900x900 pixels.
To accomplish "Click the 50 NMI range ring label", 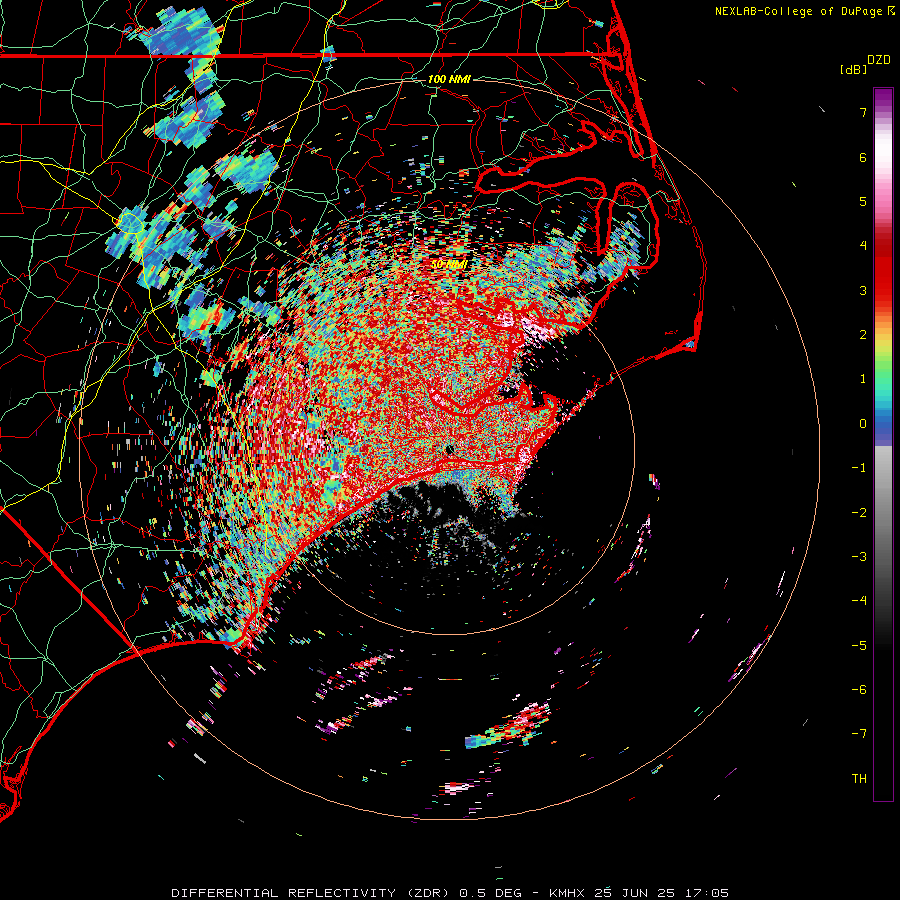I will click(449, 265).
